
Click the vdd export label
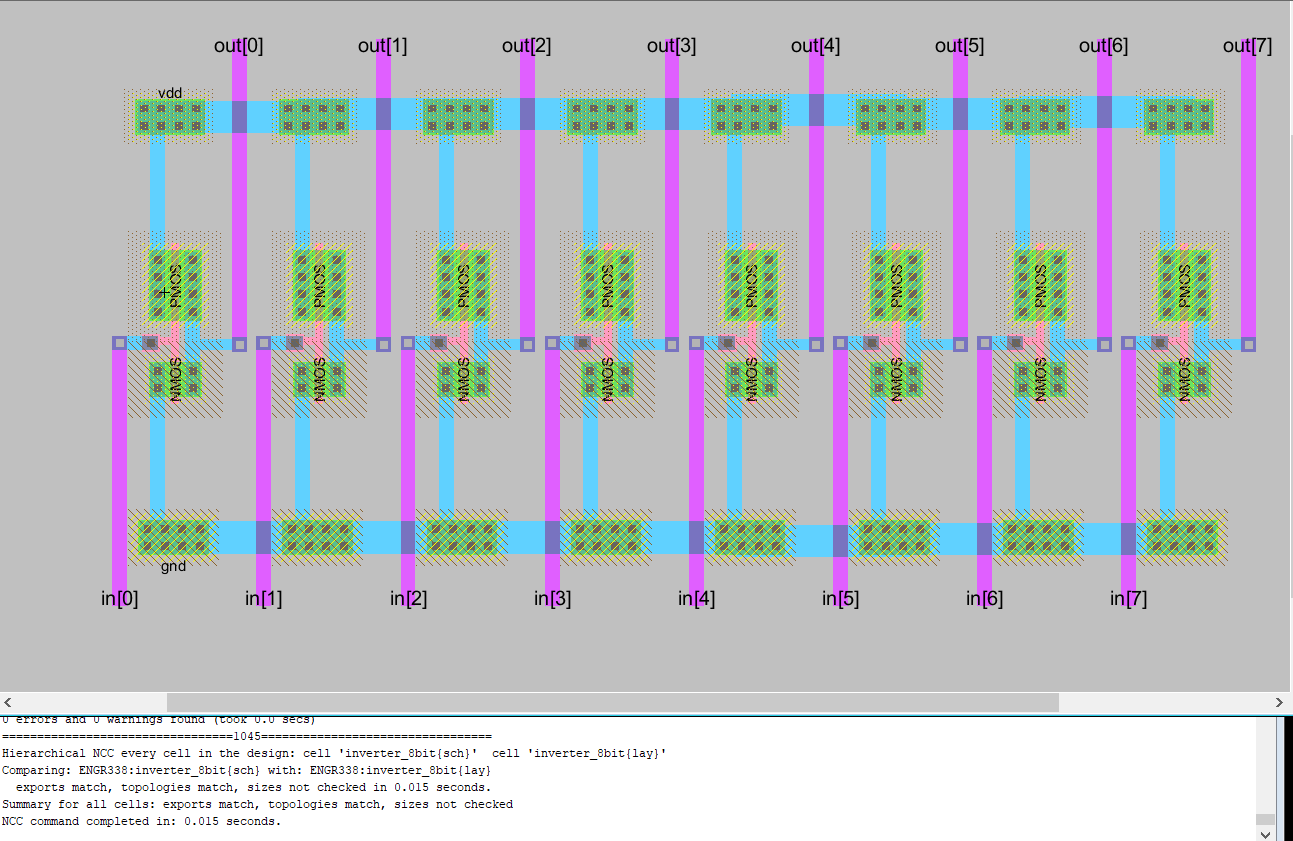coord(170,93)
